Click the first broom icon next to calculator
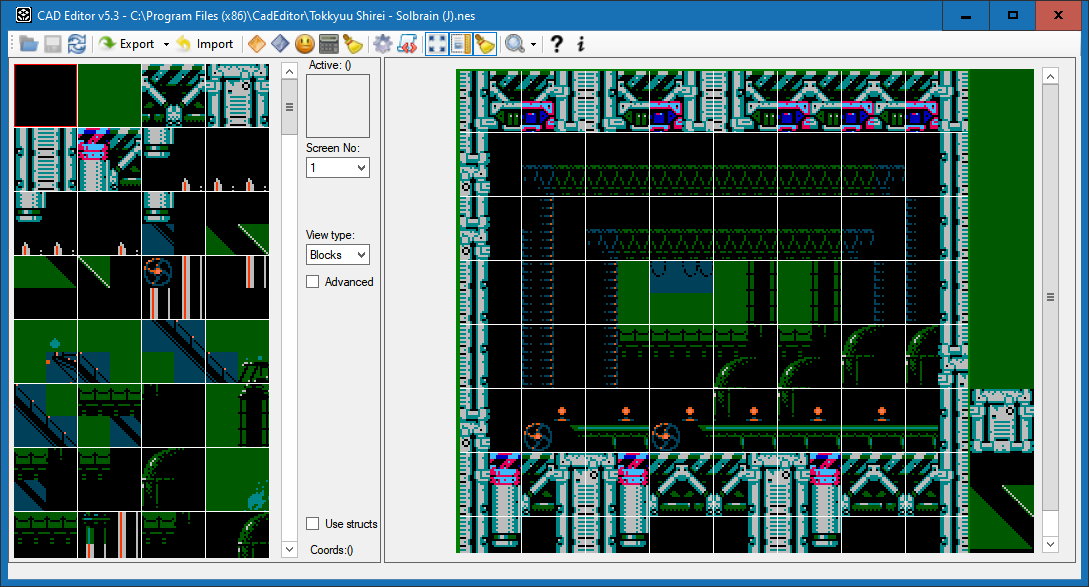Image resolution: width=1089 pixels, height=587 pixels. click(x=353, y=44)
